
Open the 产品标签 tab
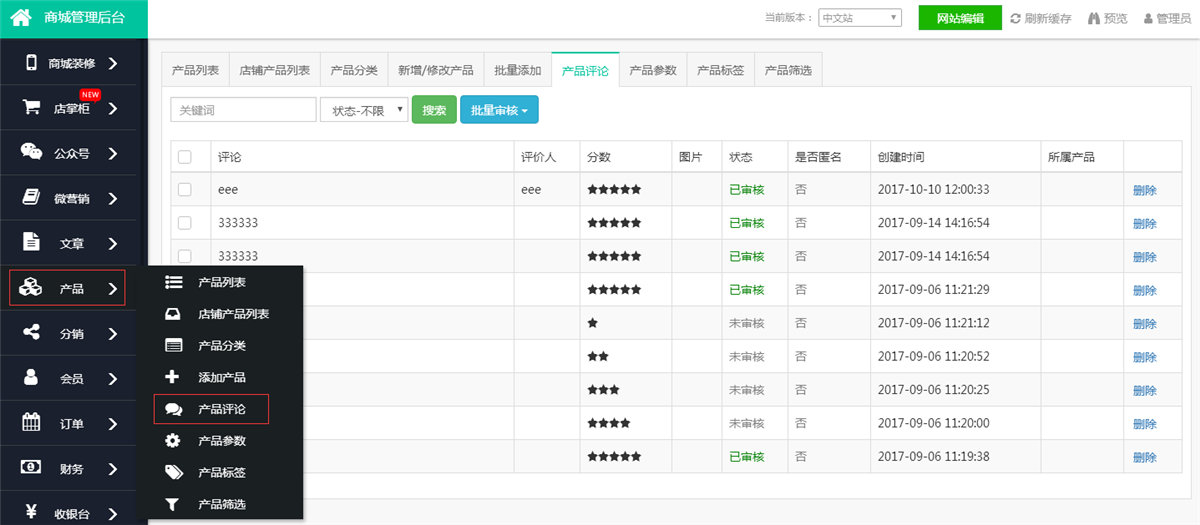[x=721, y=71]
